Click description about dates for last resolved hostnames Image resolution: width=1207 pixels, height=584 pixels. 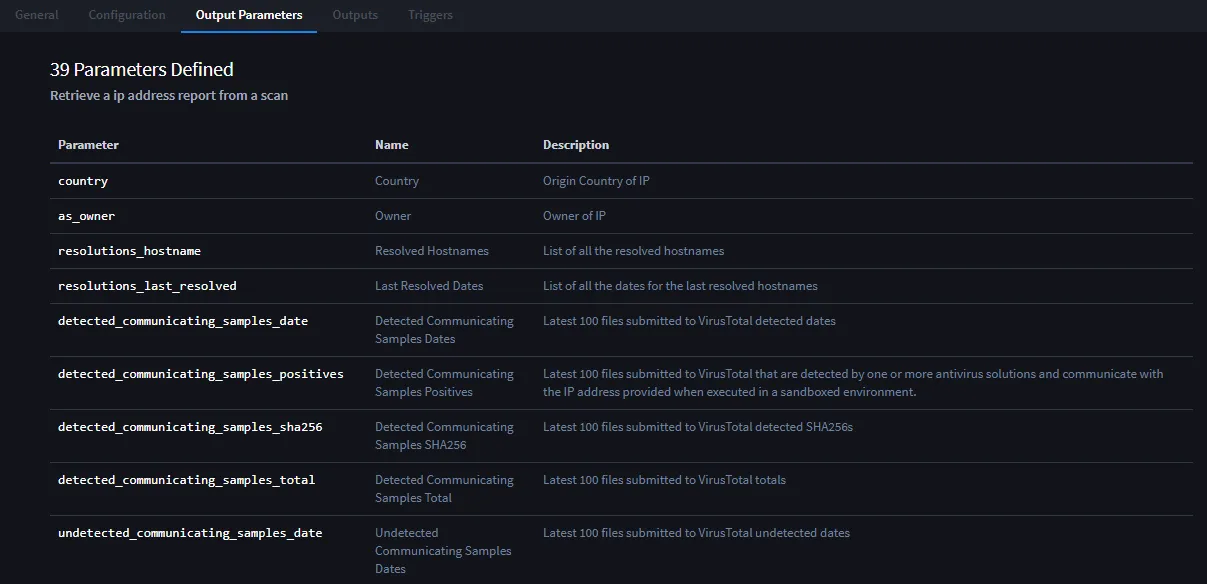click(x=680, y=286)
